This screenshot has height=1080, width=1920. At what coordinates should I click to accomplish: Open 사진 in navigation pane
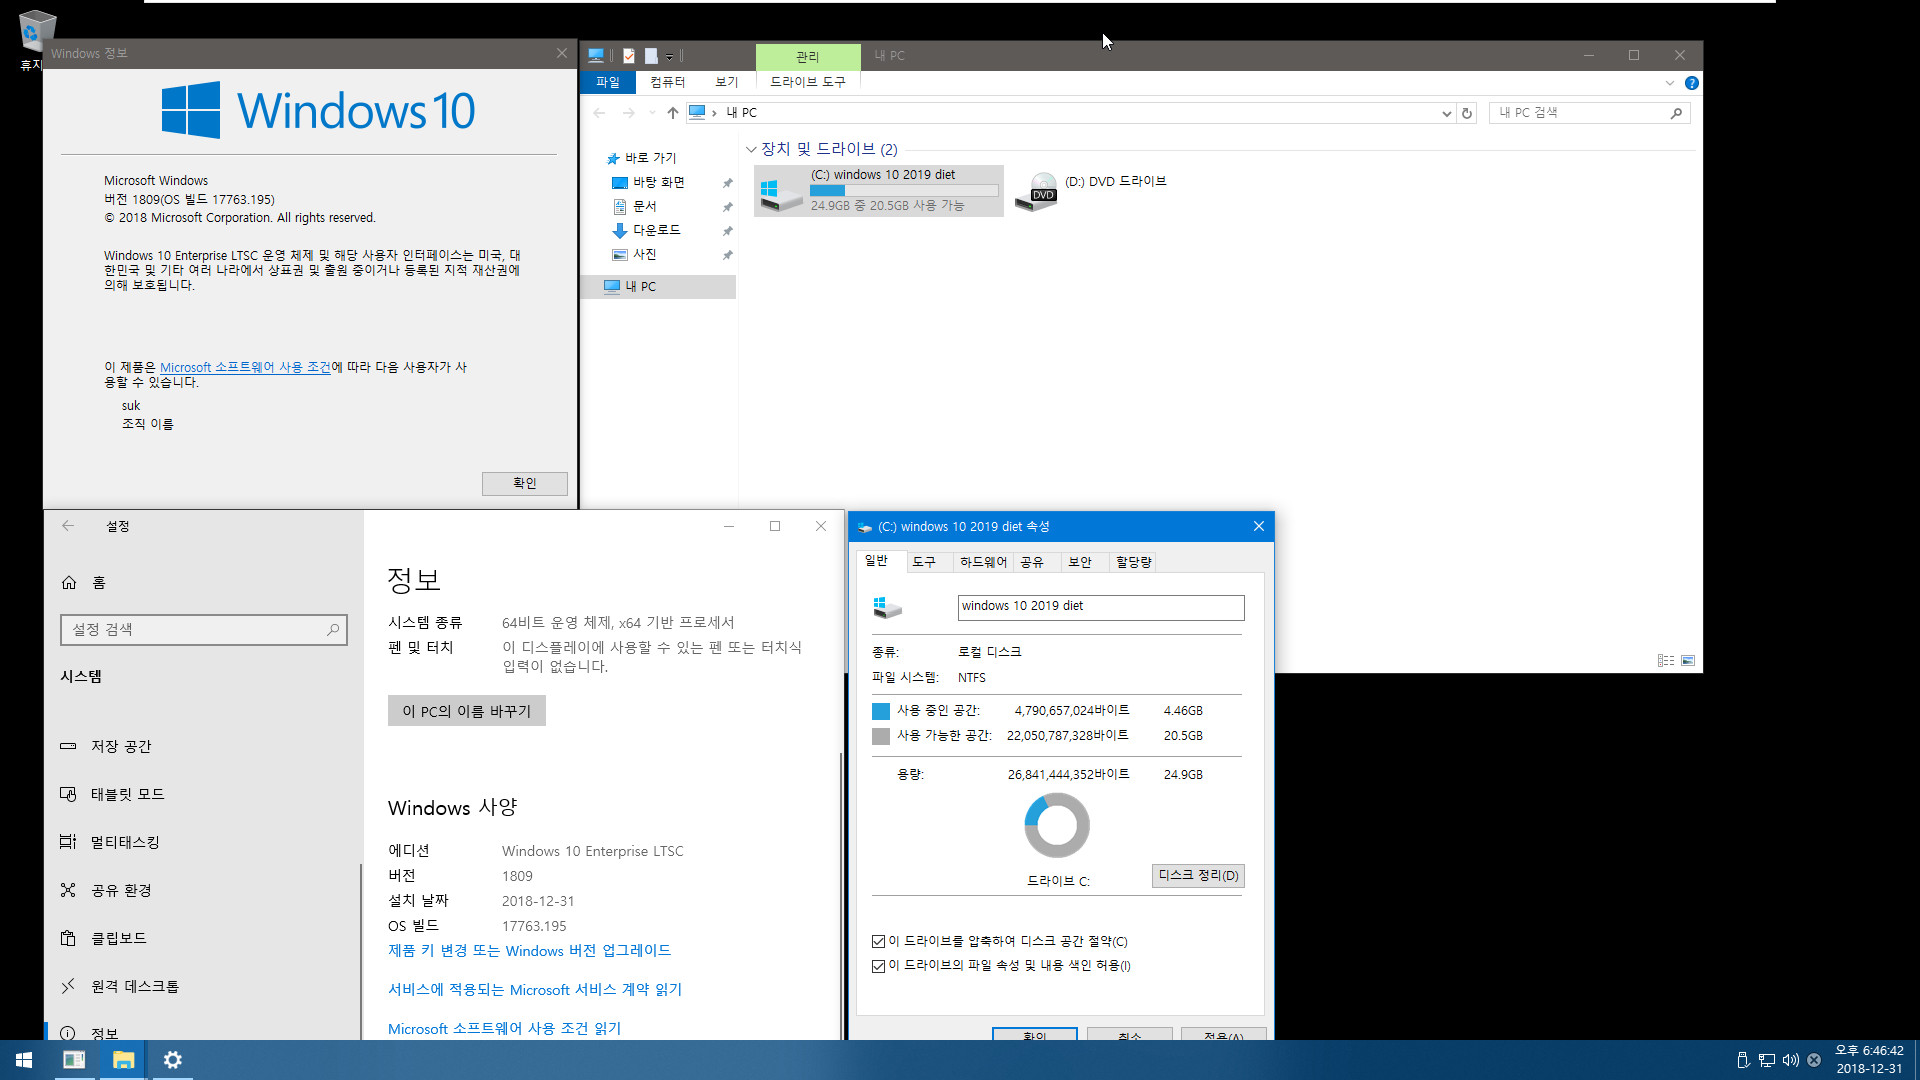coord(644,254)
